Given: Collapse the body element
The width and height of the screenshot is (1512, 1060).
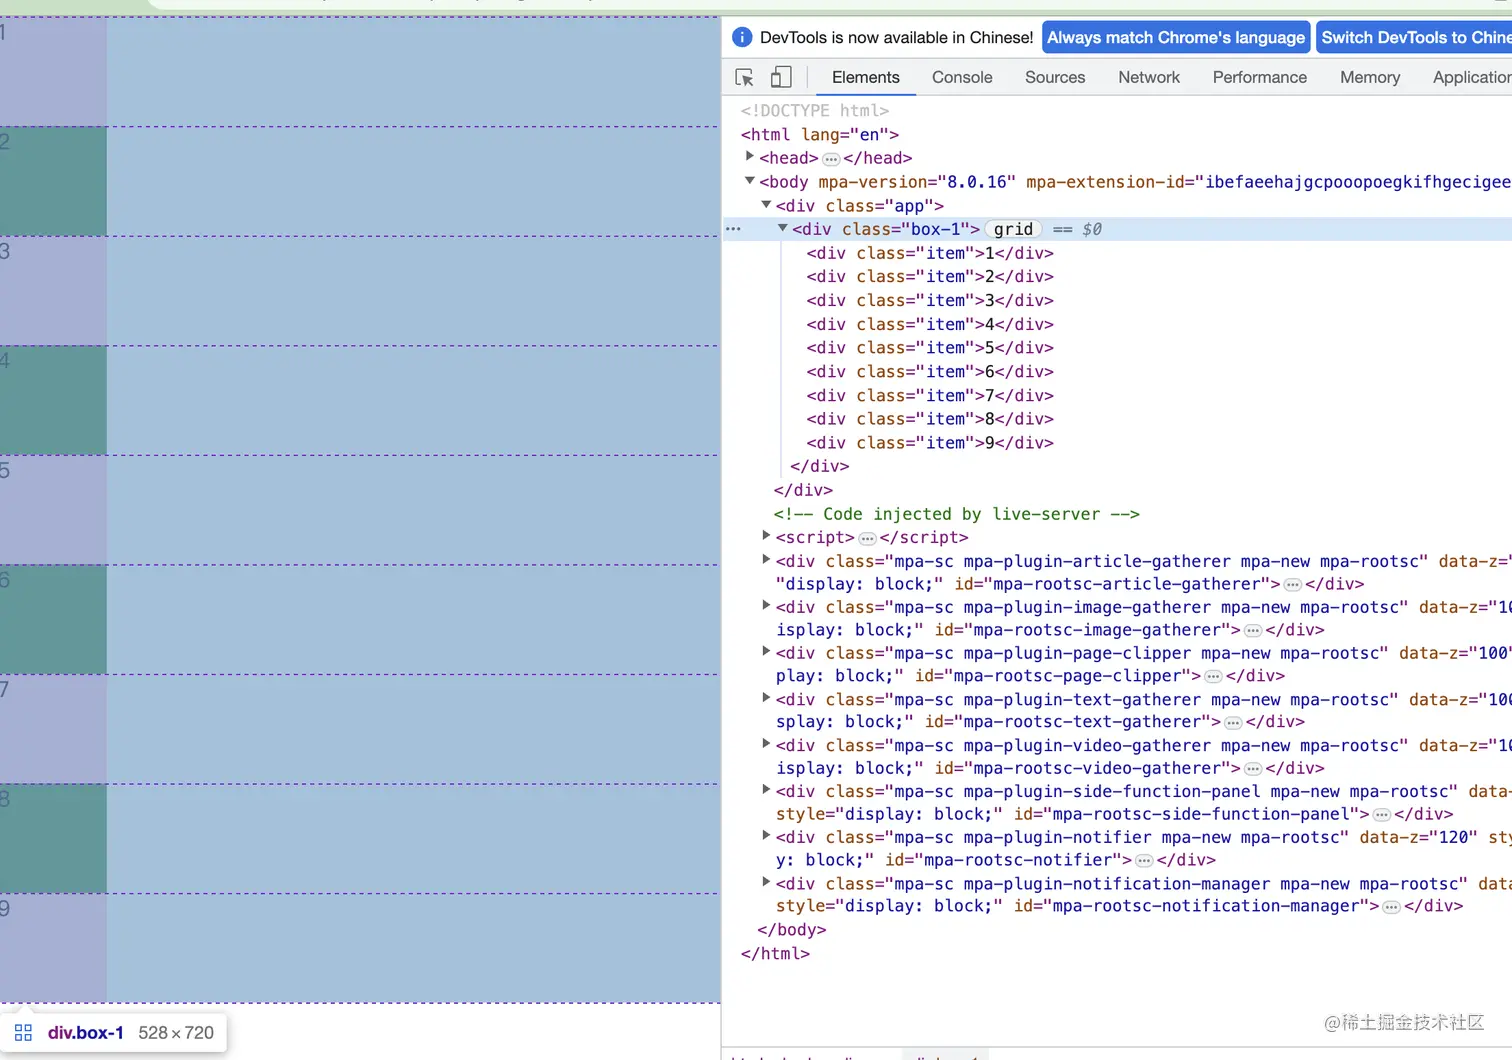Looking at the screenshot, I should 749,181.
